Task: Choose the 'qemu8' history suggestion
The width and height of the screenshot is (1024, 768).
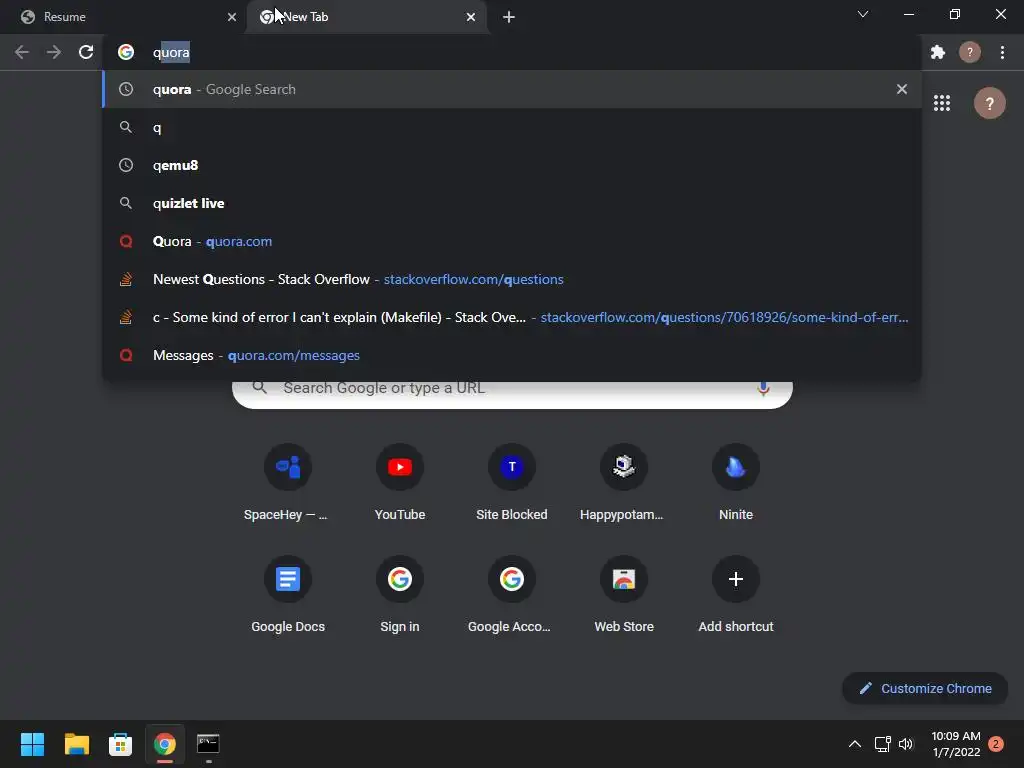Action: pyautogui.click(x=512, y=165)
